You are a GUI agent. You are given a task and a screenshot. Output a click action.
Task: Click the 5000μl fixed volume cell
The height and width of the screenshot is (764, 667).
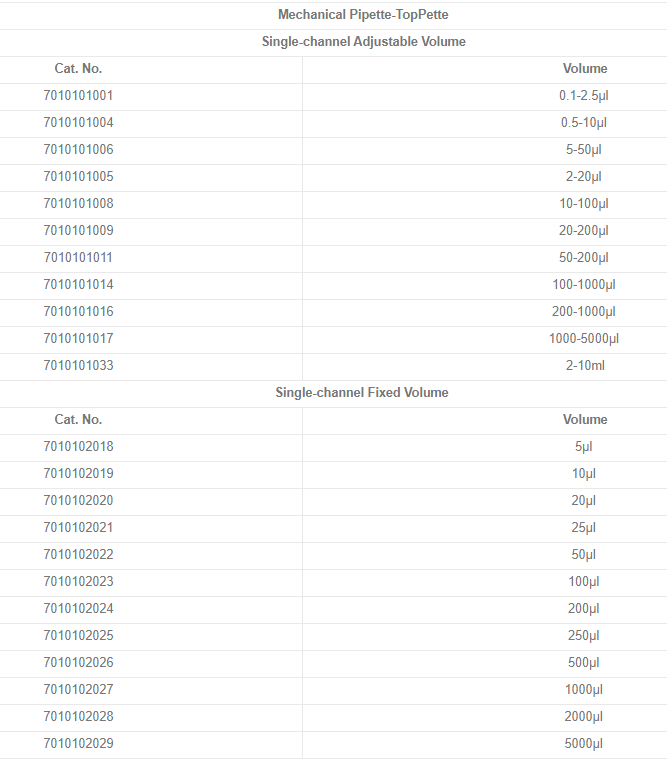[585, 744]
